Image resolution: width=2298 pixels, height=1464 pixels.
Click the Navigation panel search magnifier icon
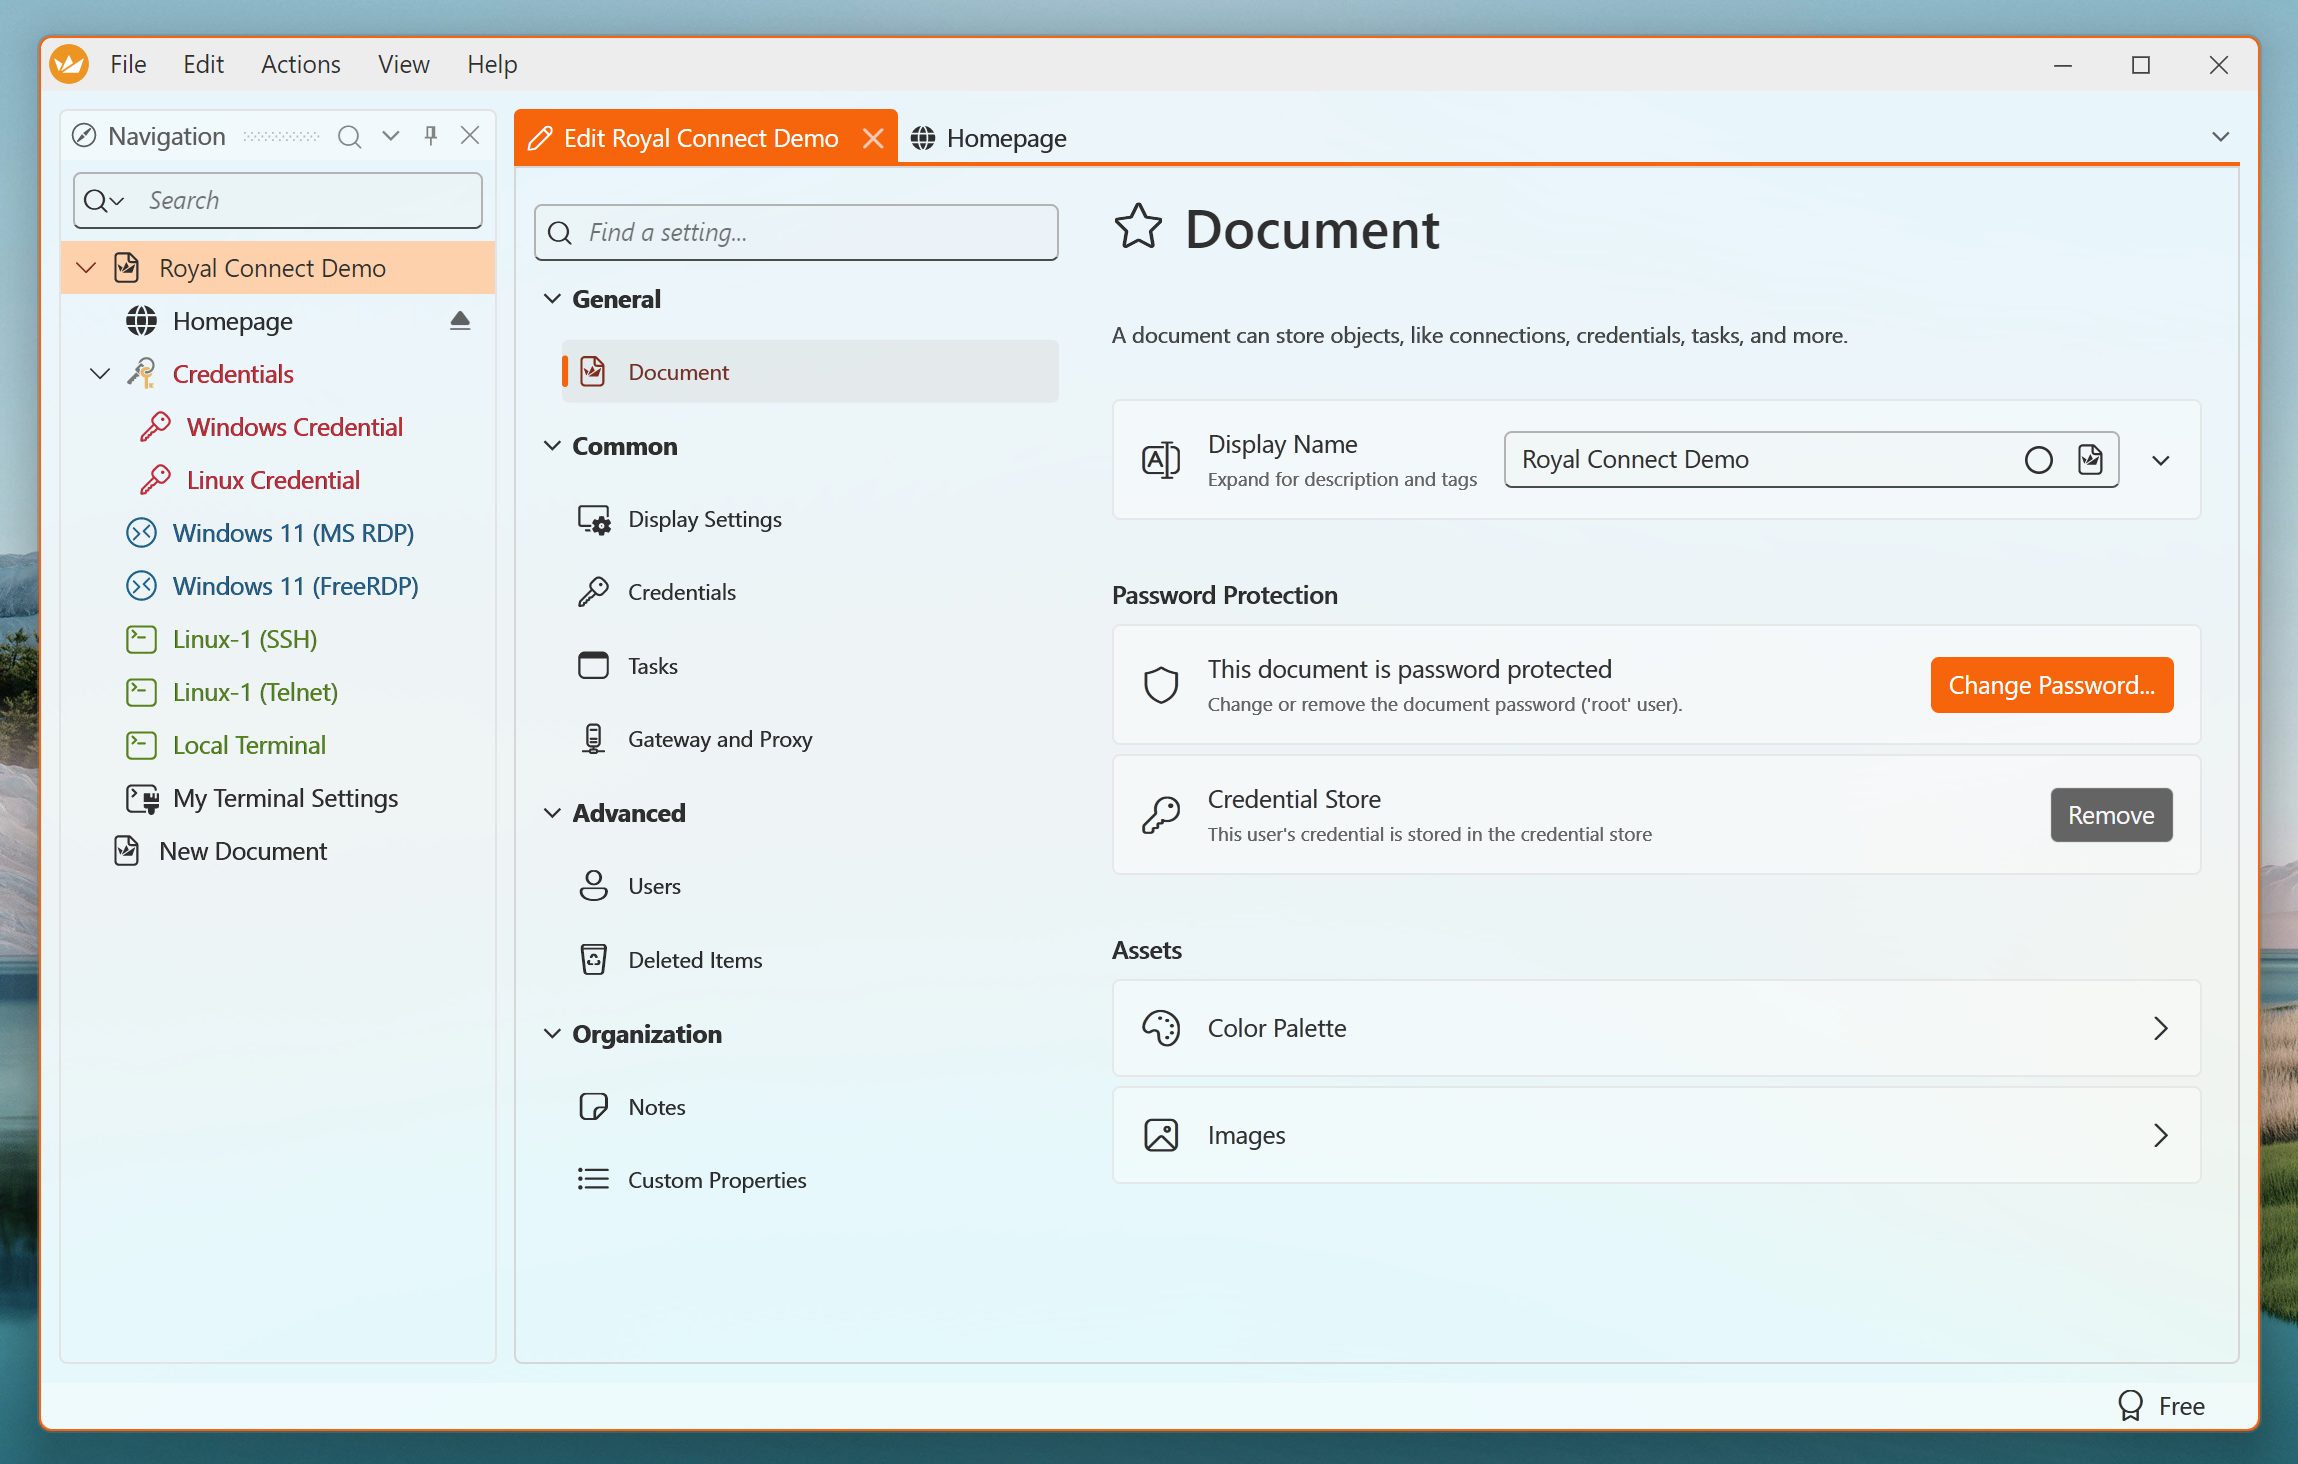click(349, 136)
